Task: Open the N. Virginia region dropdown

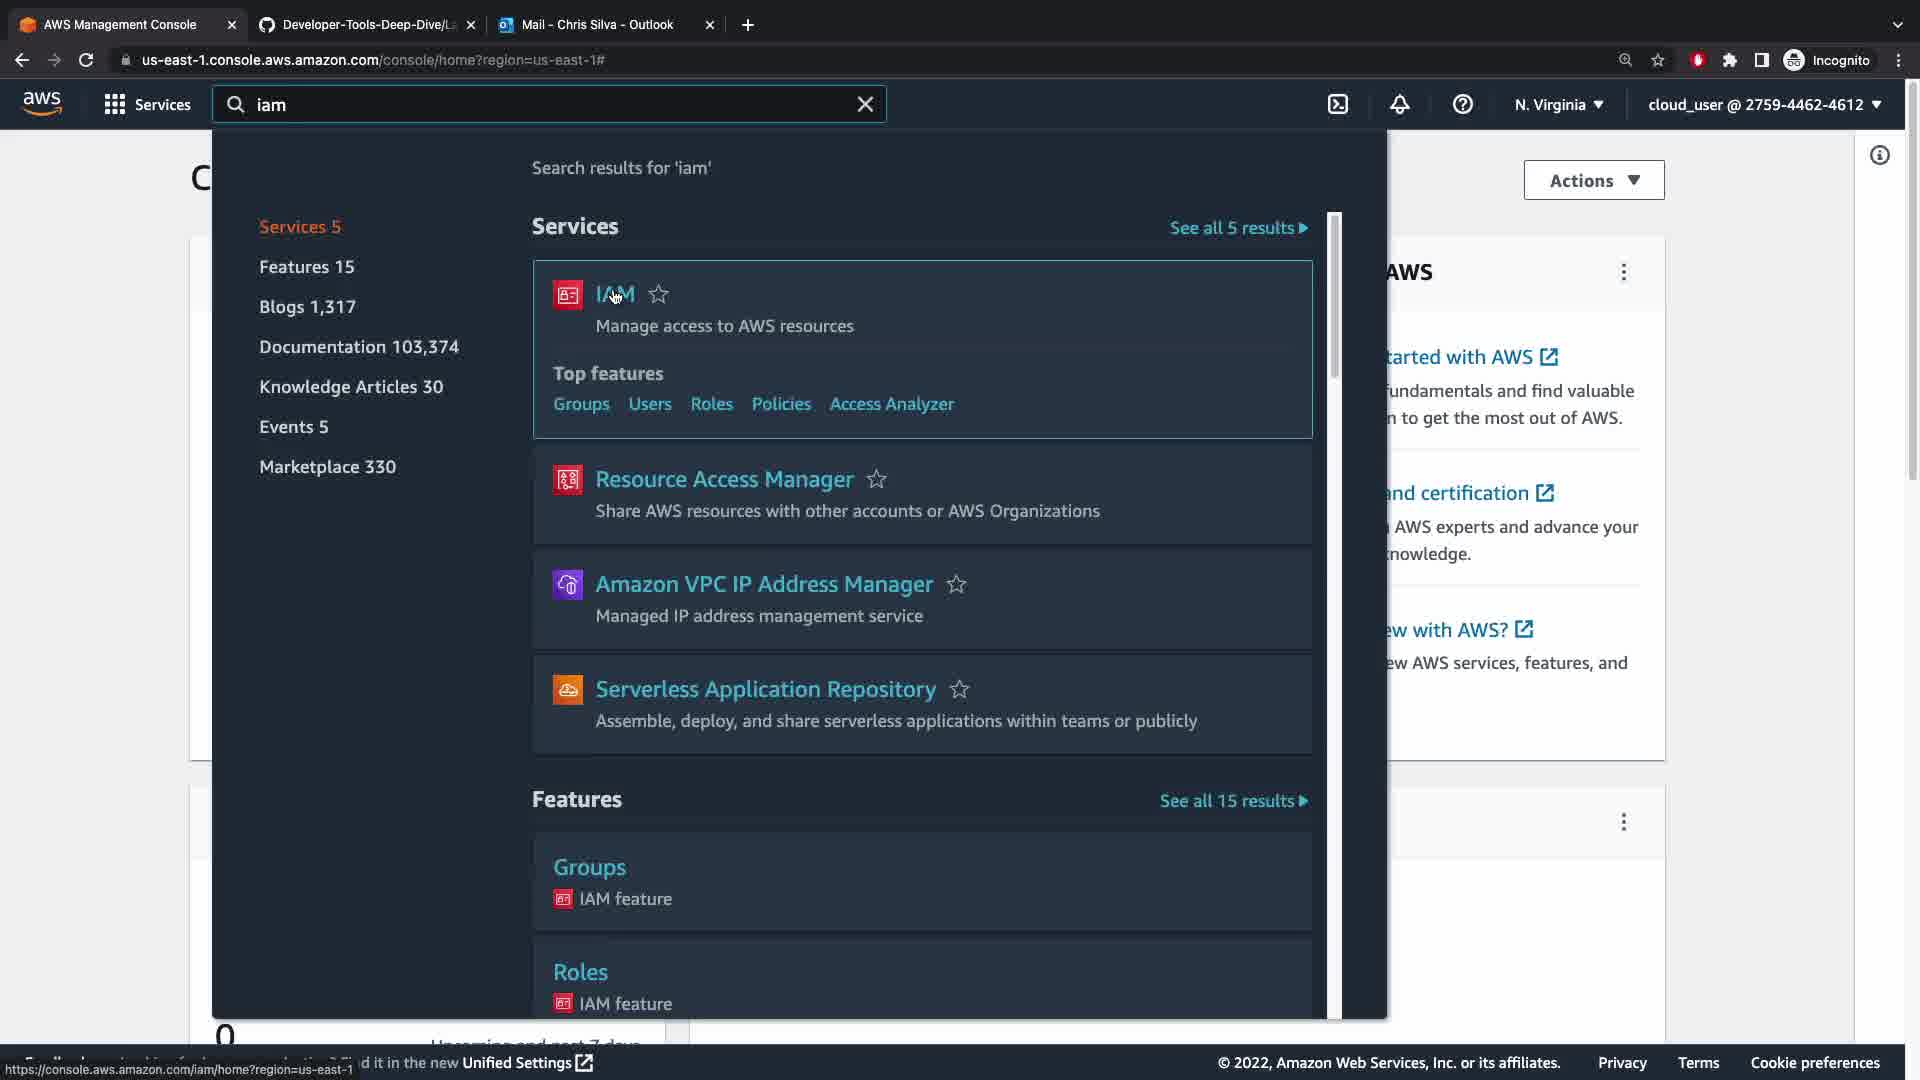Action: click(x=1558, y=104)
